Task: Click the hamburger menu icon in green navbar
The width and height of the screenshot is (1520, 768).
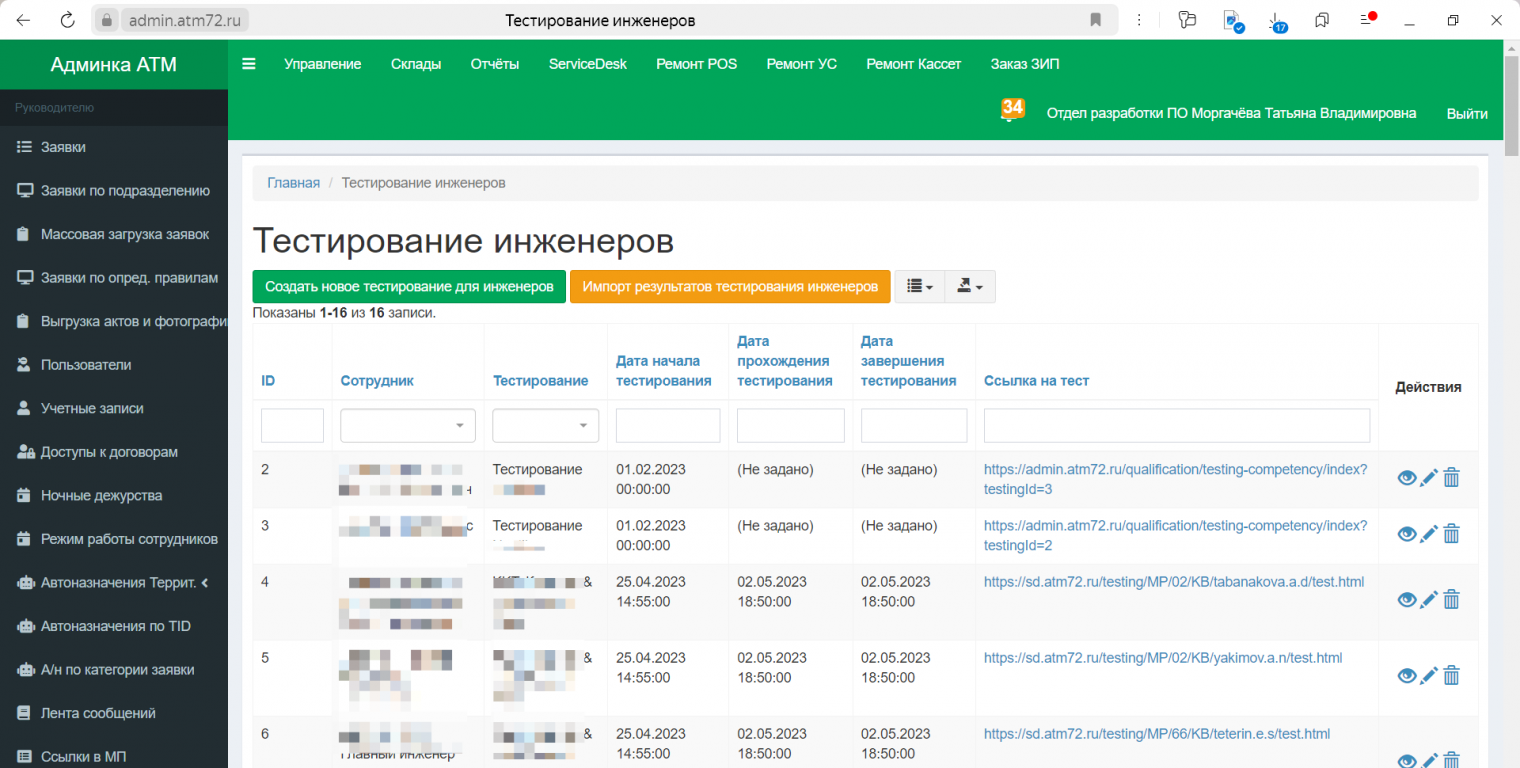Action: [249, 64]
